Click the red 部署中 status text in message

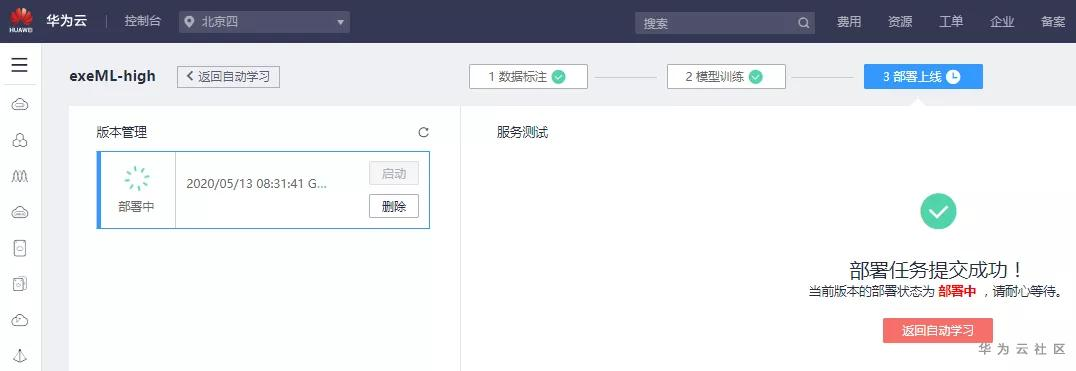tap(957, 291)
